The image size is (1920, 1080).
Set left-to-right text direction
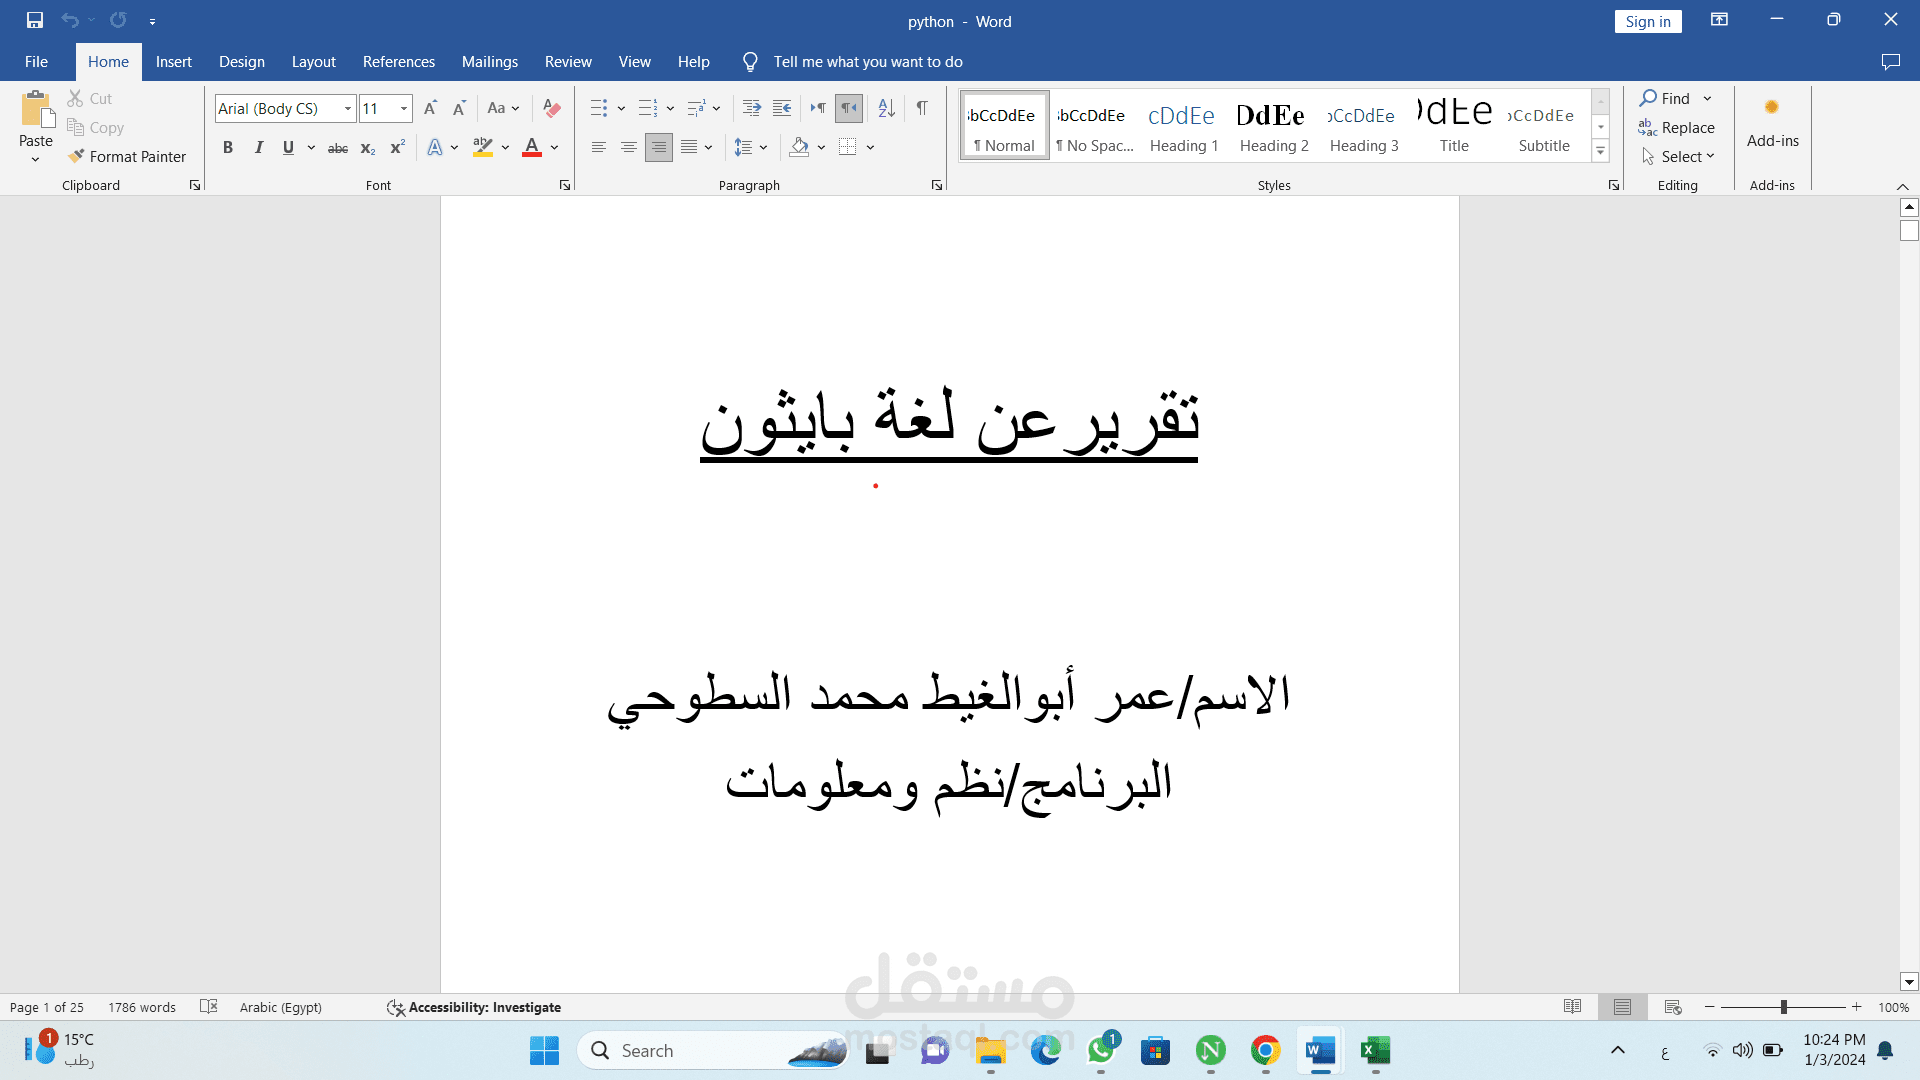[818, 108]
